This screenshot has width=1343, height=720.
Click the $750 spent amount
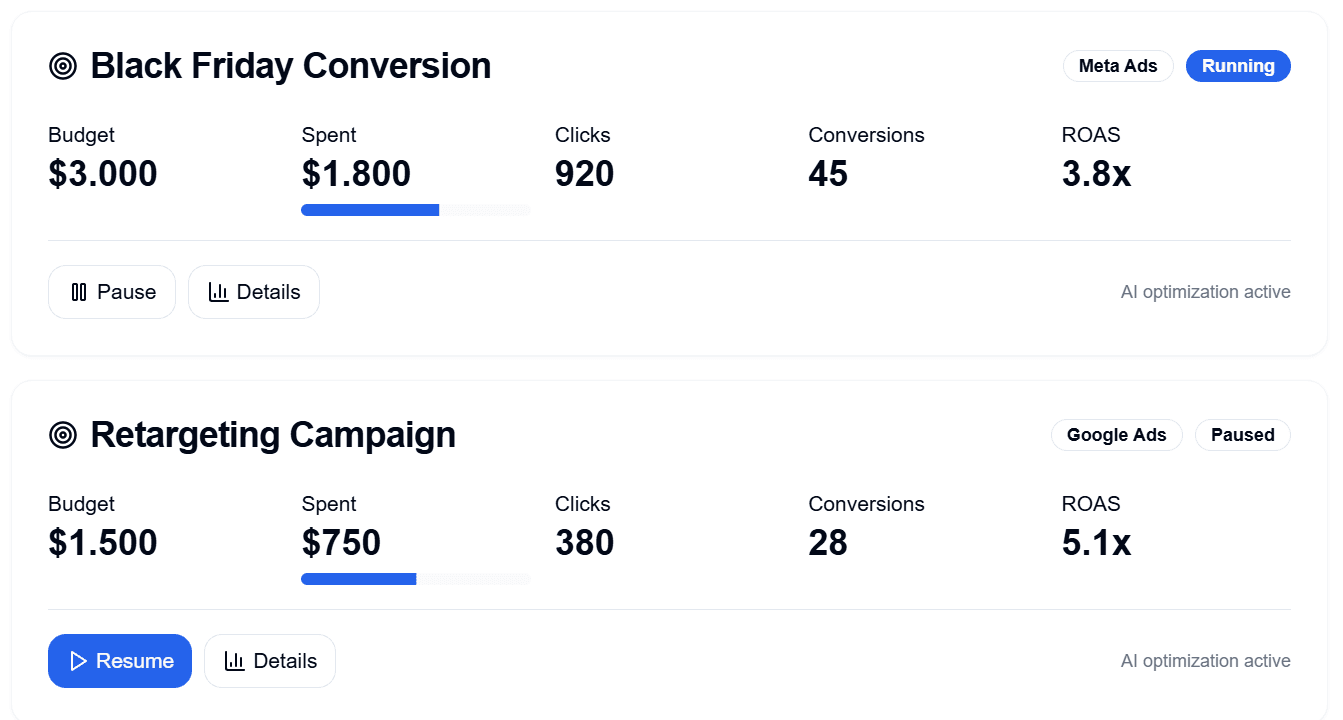pos(341,543)
